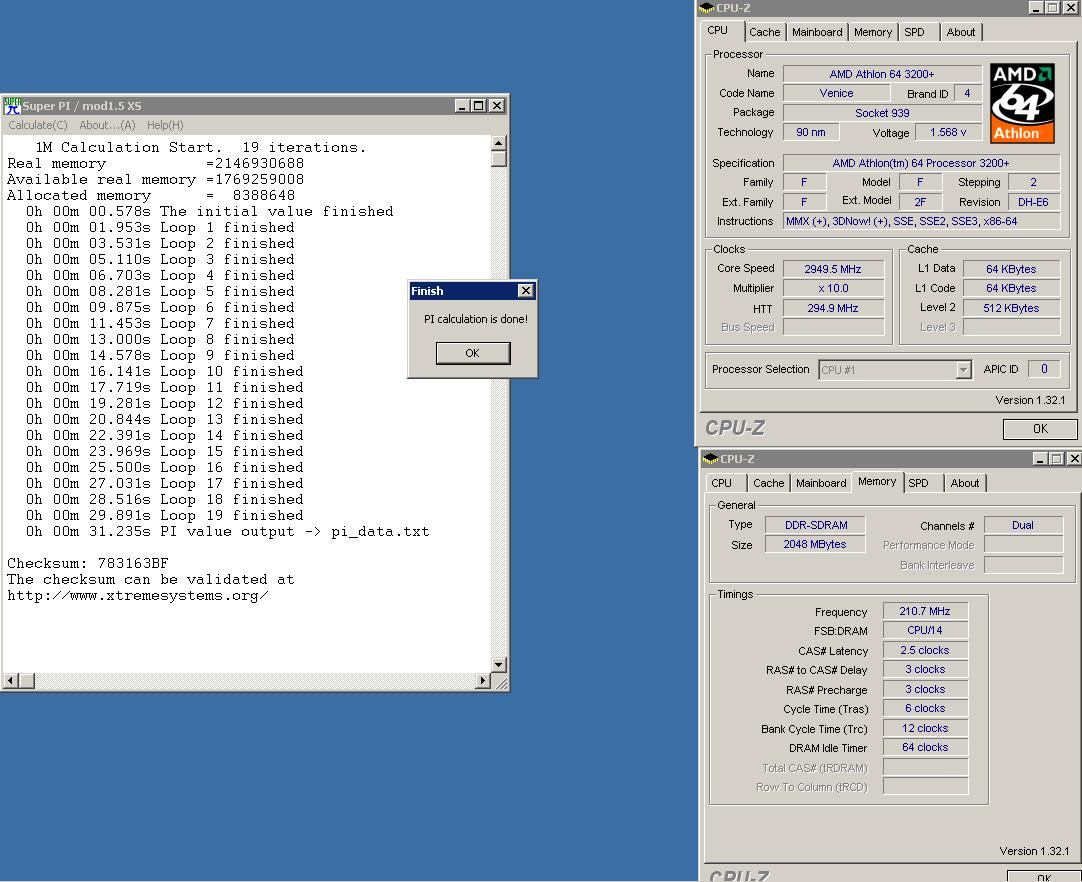
Task: Click the Voltage value 1.568 v
Action: click(948, 133)
